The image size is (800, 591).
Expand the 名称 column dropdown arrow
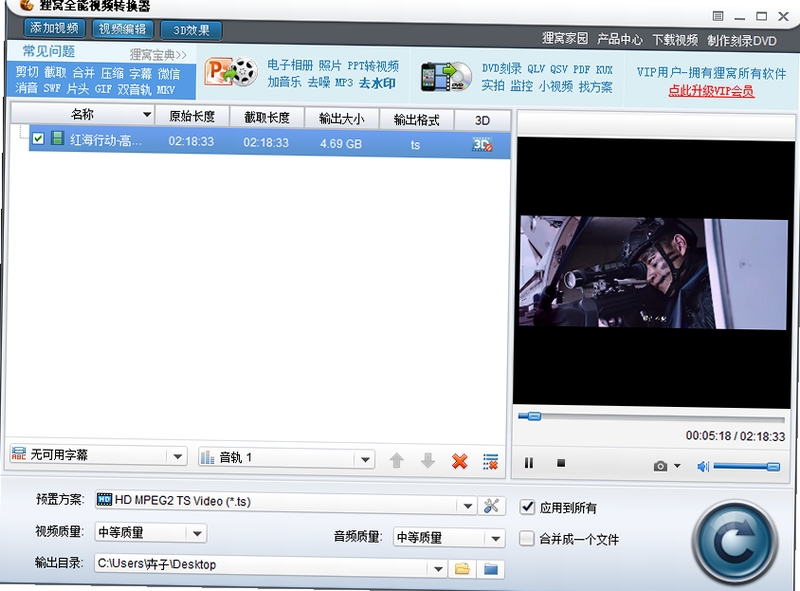click(x=146, y=114)
